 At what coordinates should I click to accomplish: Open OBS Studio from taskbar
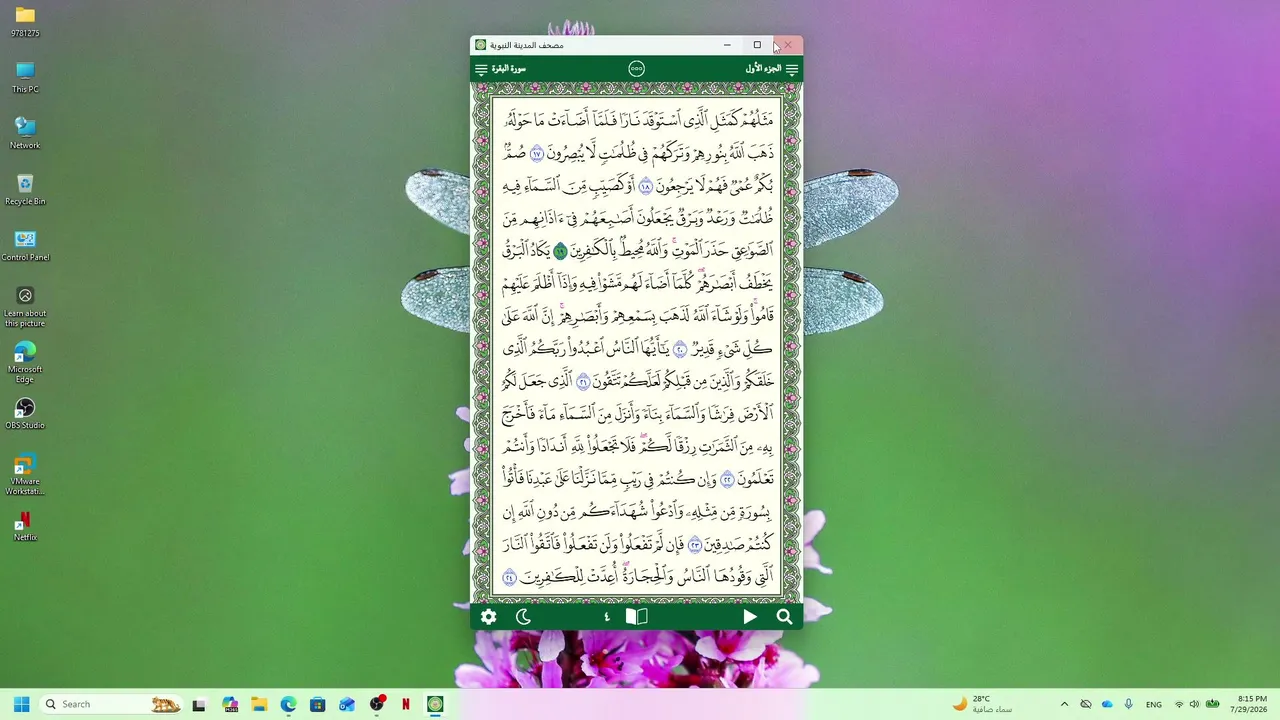tap(377, 704)
